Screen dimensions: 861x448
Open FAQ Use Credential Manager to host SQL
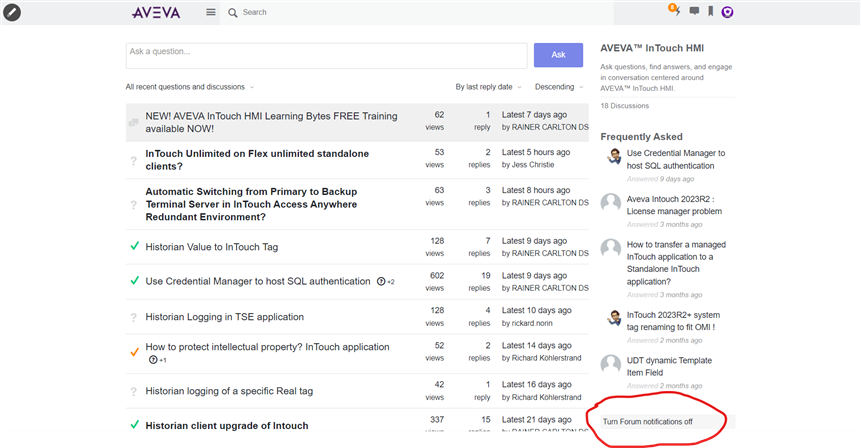676,159
